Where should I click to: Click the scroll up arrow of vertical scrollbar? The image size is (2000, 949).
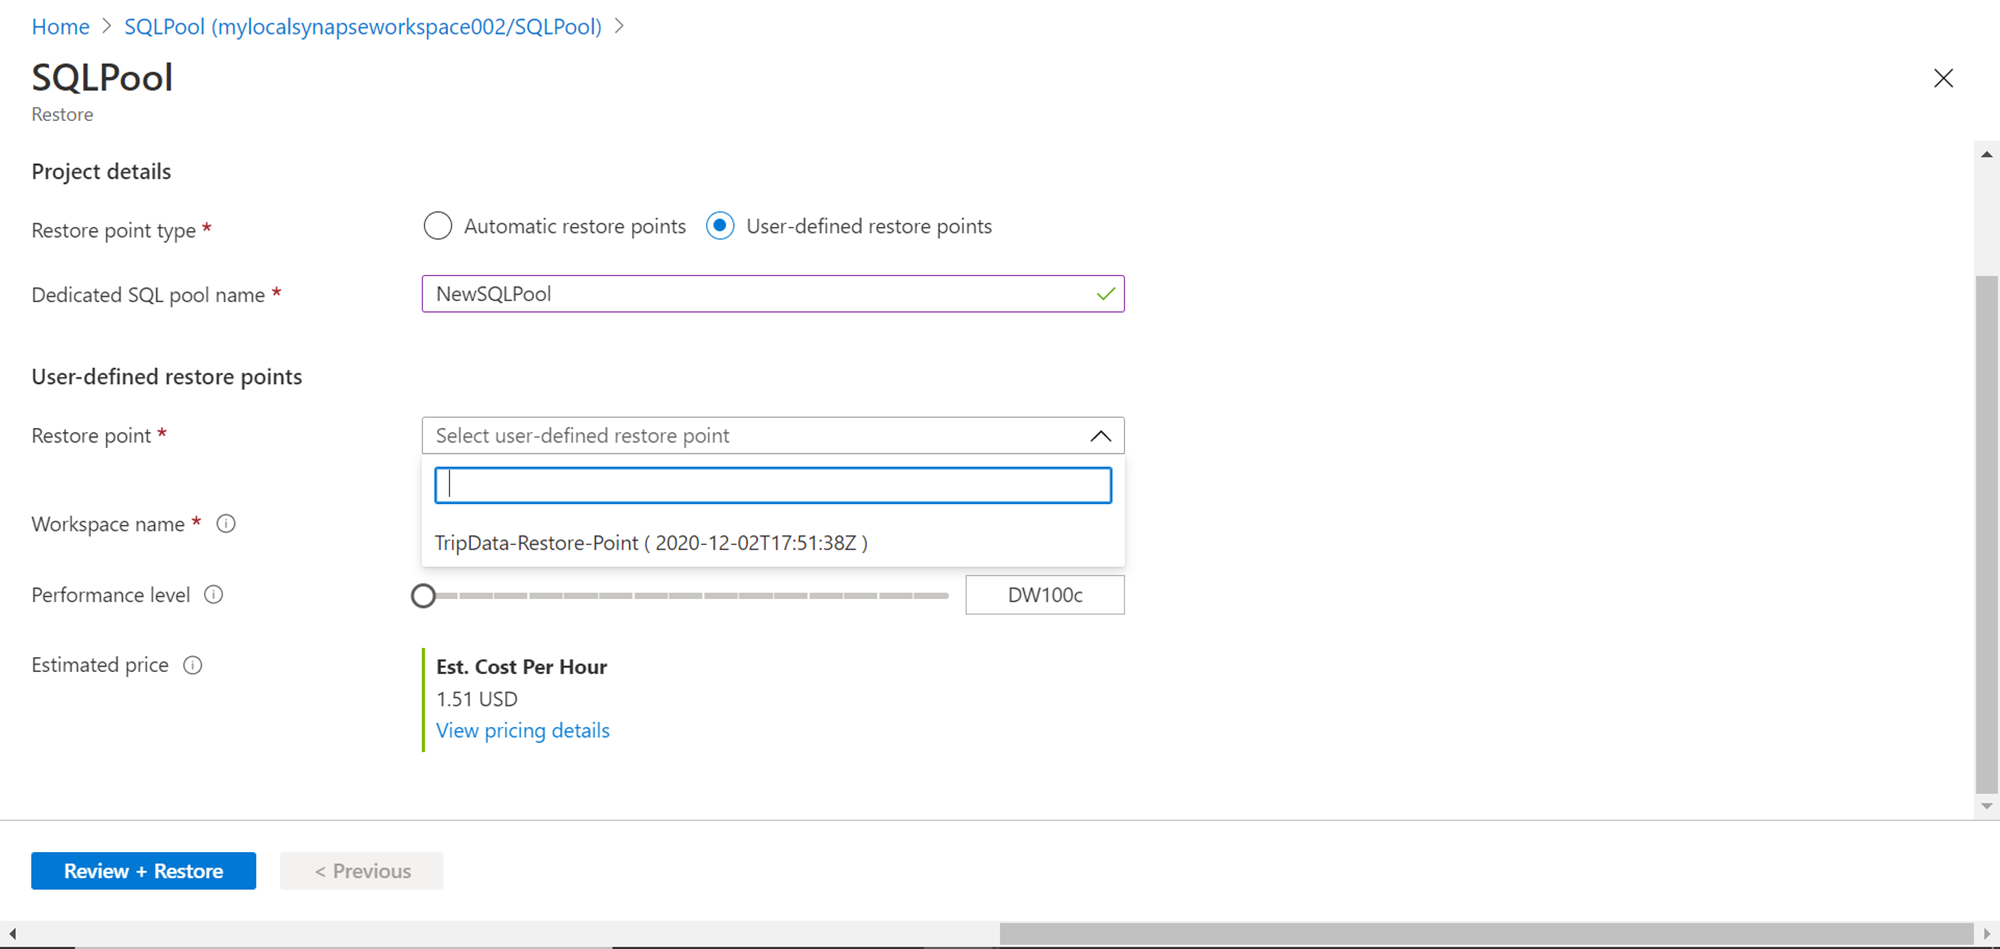1986,154
